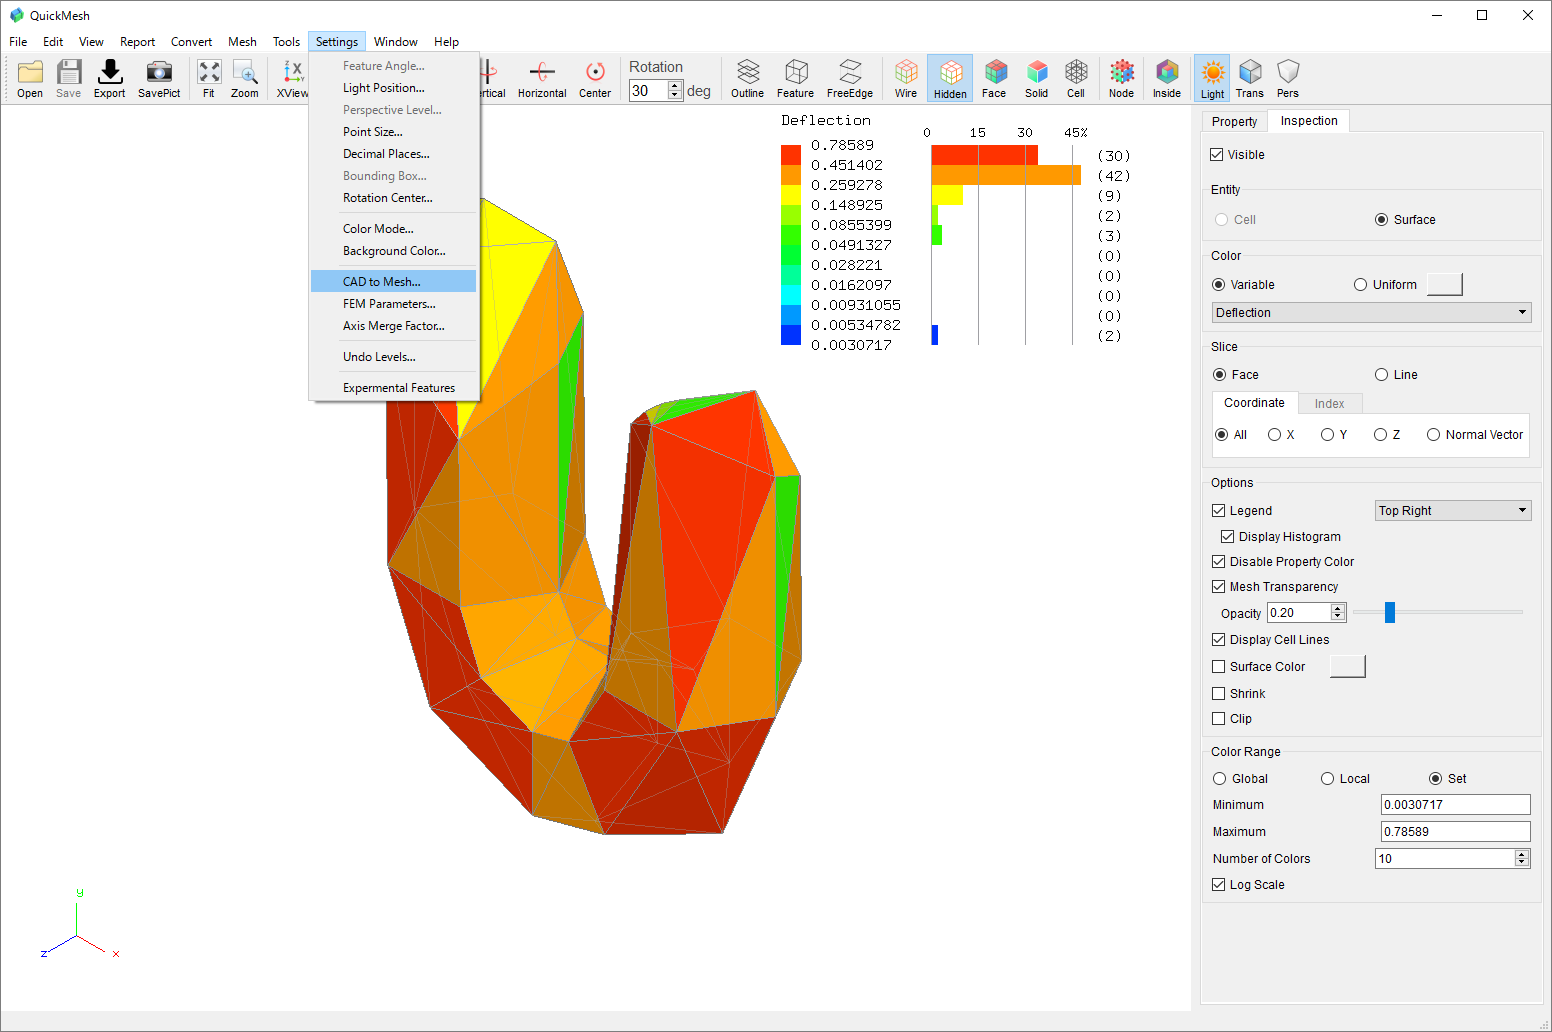Toggle the Trans transparency icon

click(x=1250, y=78)
